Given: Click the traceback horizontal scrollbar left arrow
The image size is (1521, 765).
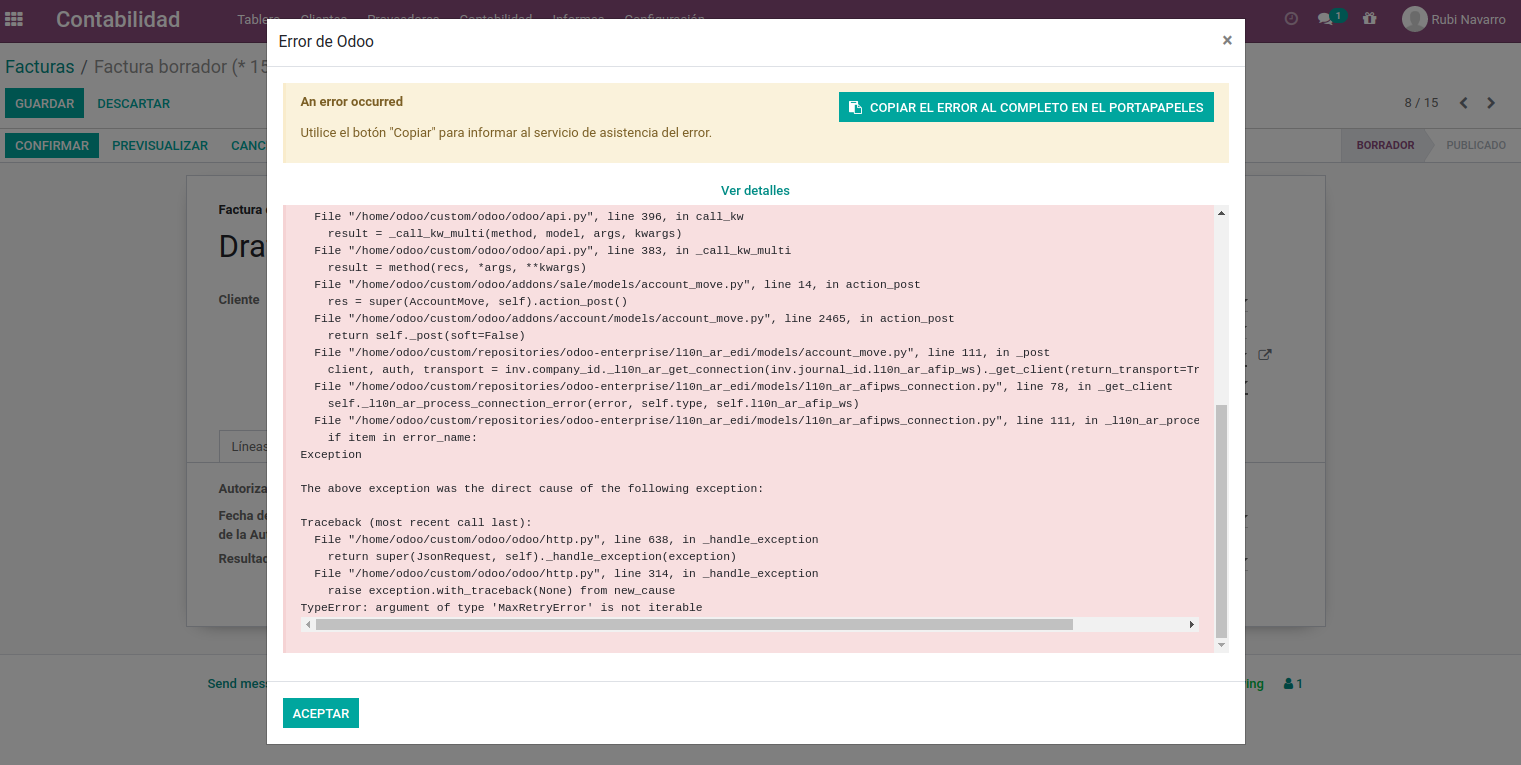Looking at the screenshot, I should tap(309, 625).
